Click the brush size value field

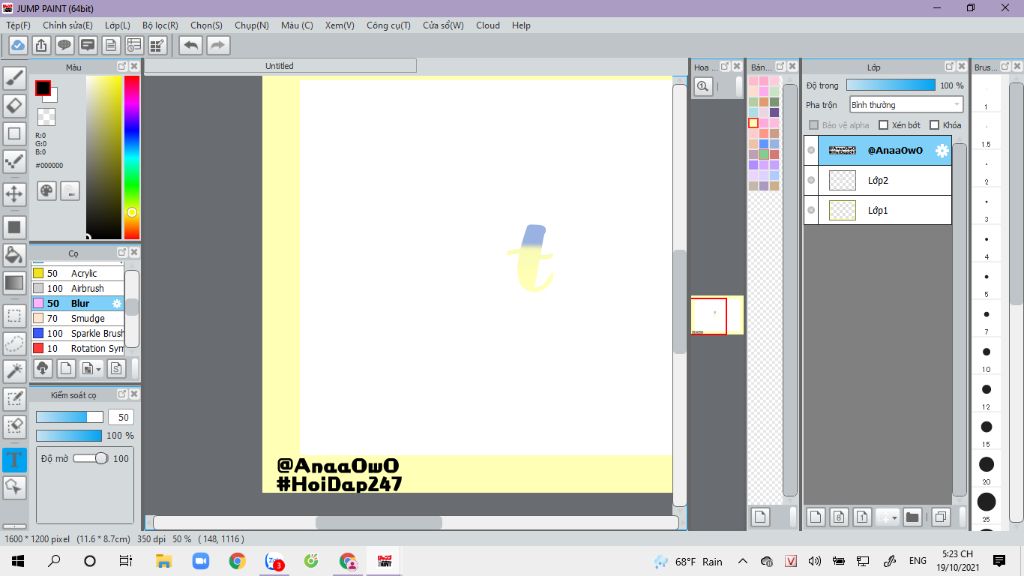pos(120,417)
